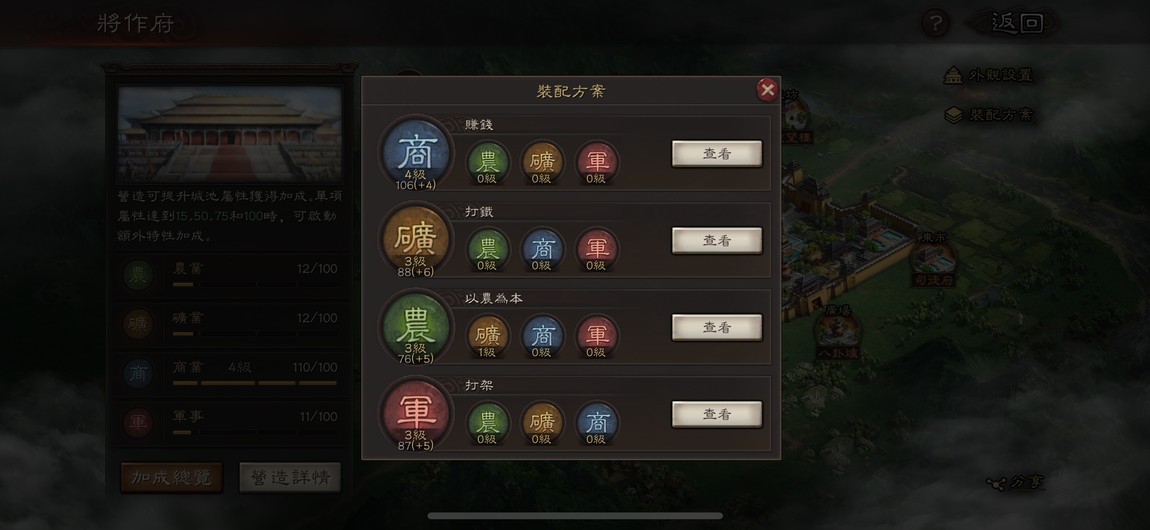Select the large green 農 icon in 以農為本 plan
This screenshot has width=1150, height=530.
pos(416,325)
